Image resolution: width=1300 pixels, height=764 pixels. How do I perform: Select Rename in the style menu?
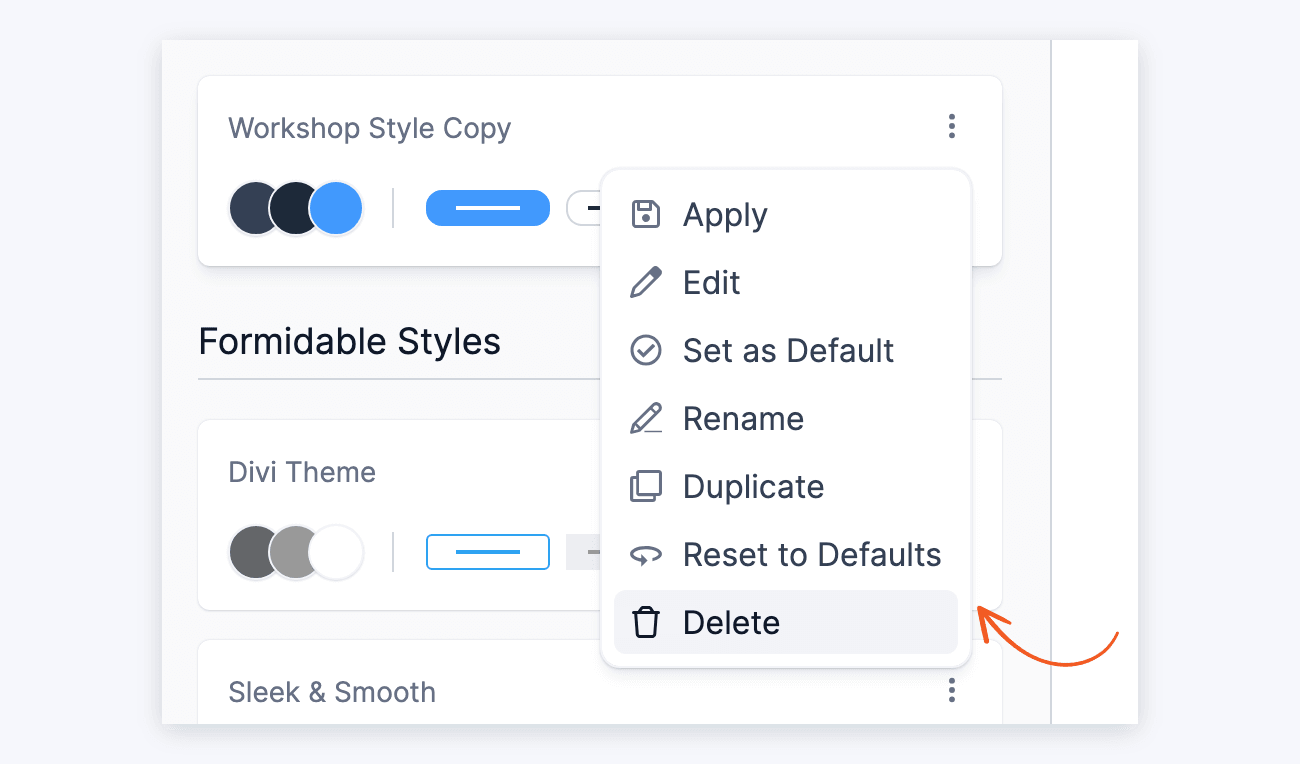click(786, 418)
